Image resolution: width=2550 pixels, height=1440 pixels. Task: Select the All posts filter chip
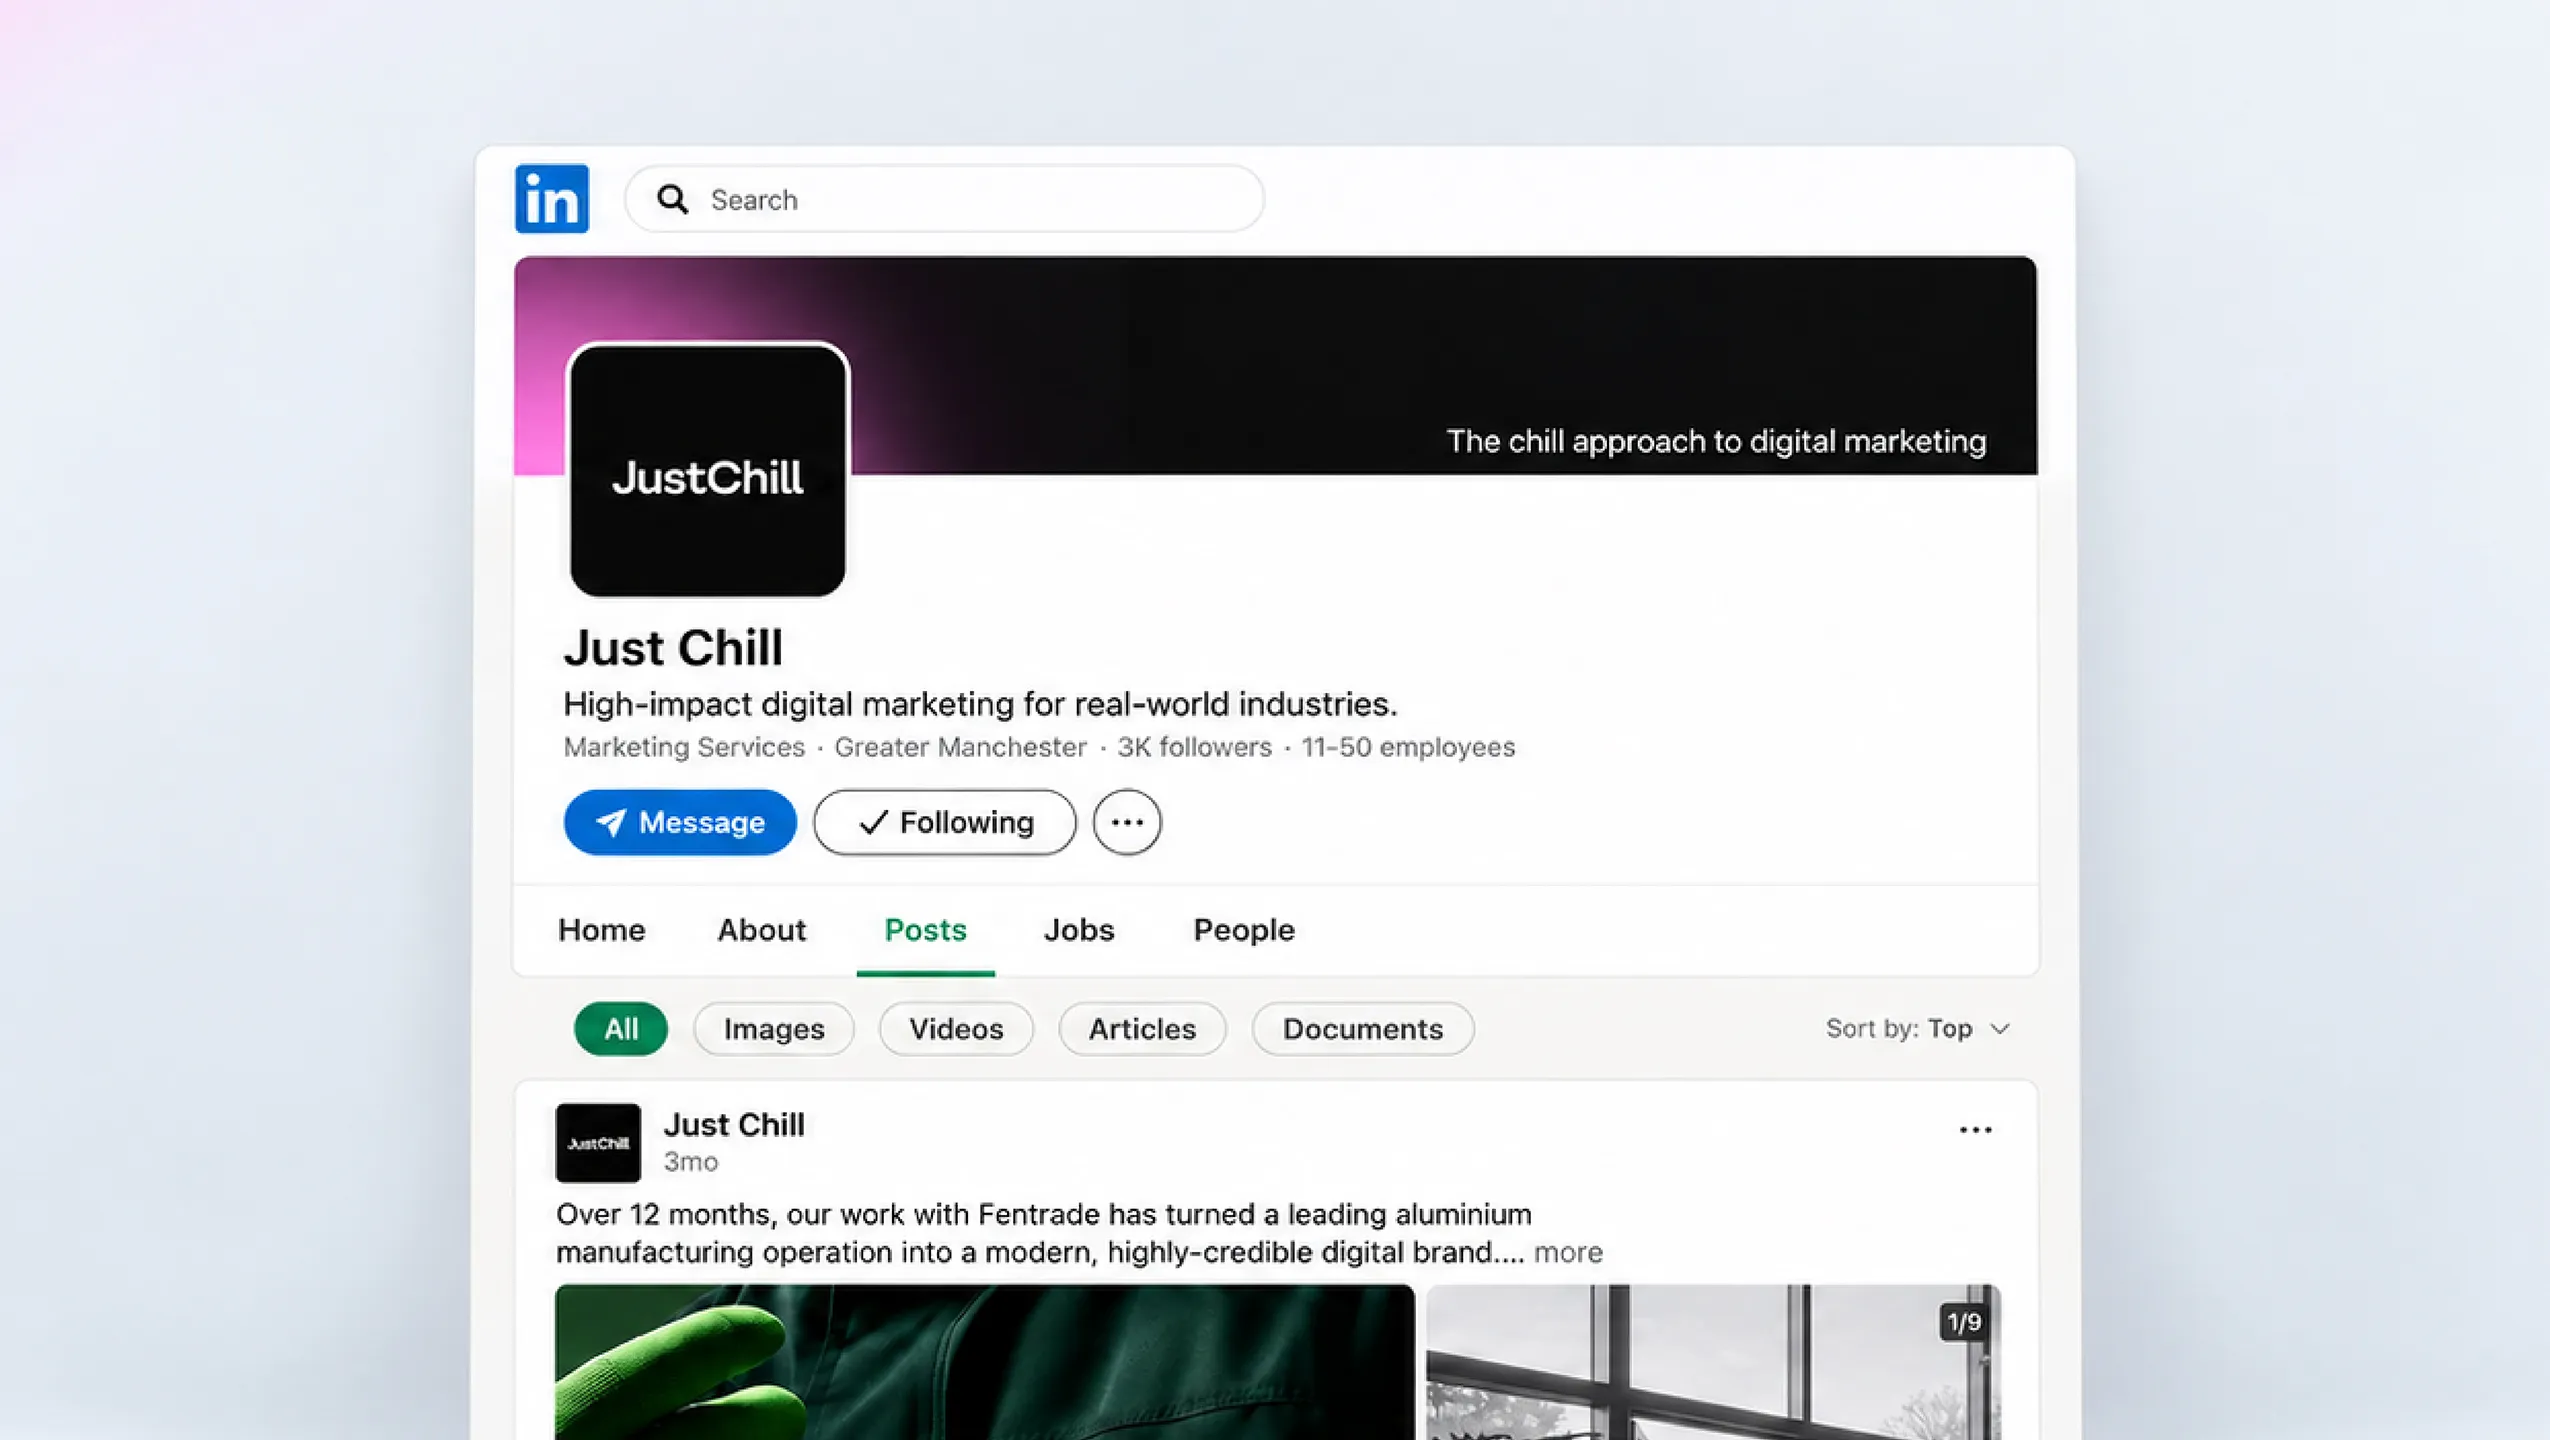click(621, 1029)
